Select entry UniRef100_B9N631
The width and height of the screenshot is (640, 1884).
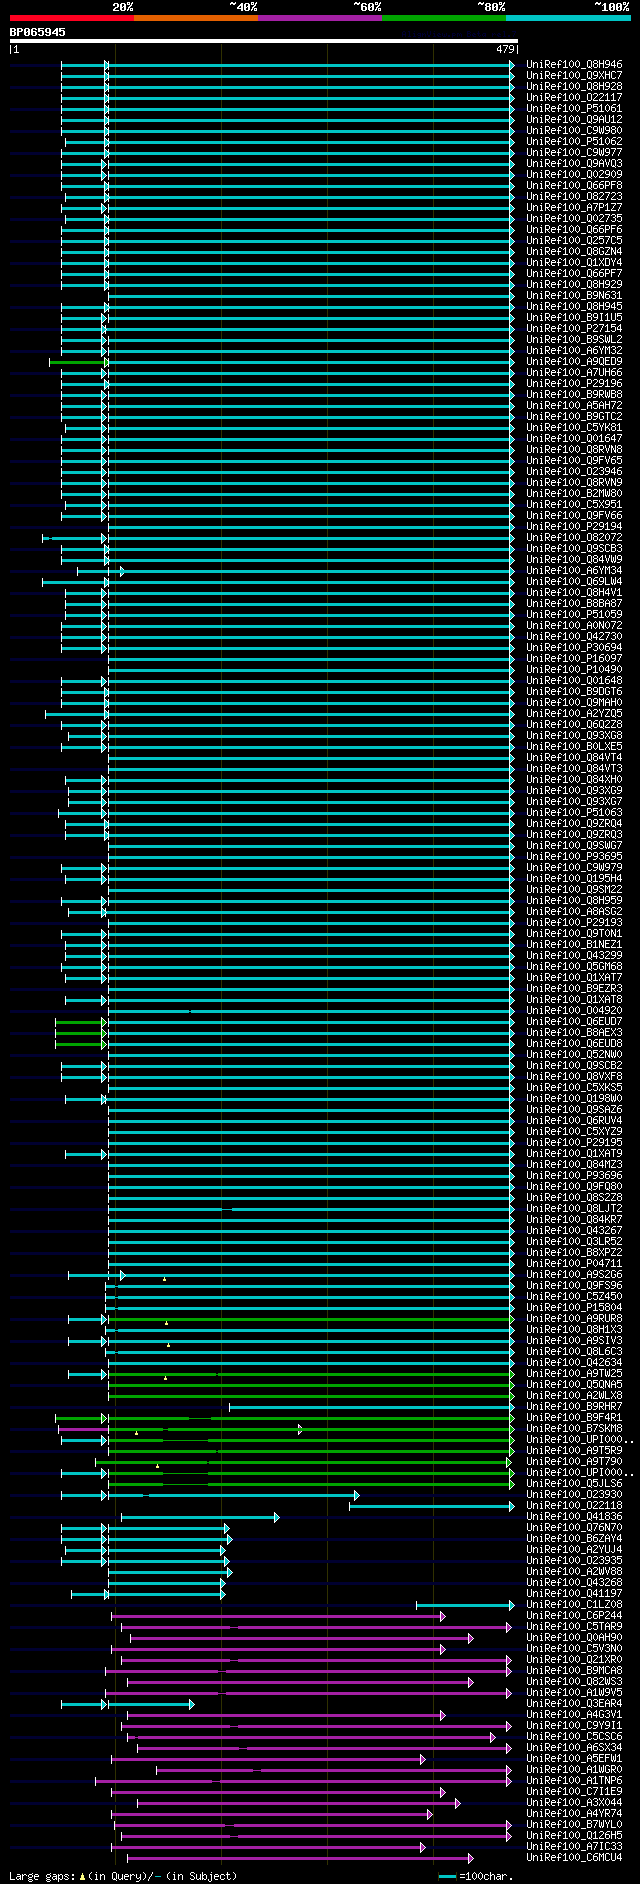[x=574, y=296]
